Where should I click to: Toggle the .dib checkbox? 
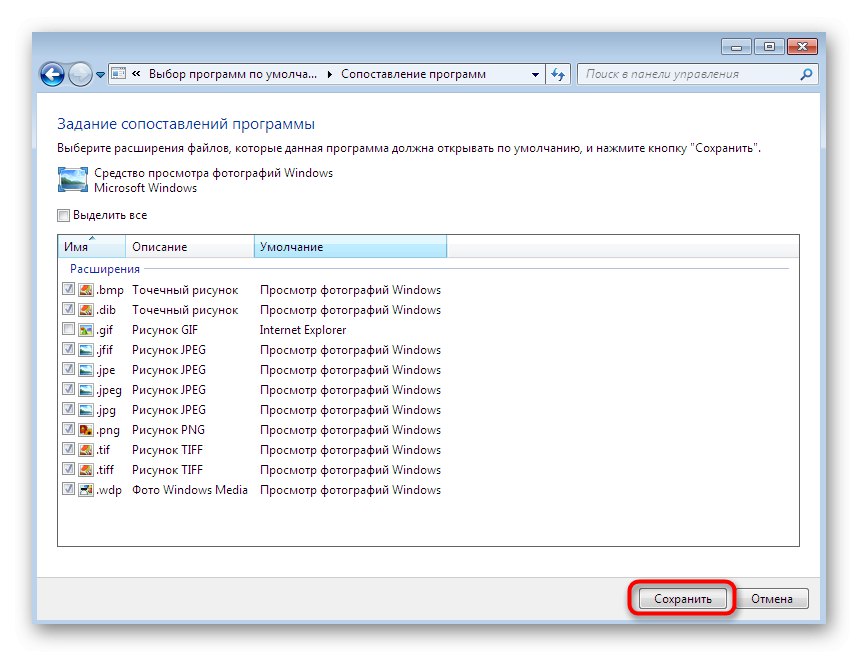[x=68, y=309]
